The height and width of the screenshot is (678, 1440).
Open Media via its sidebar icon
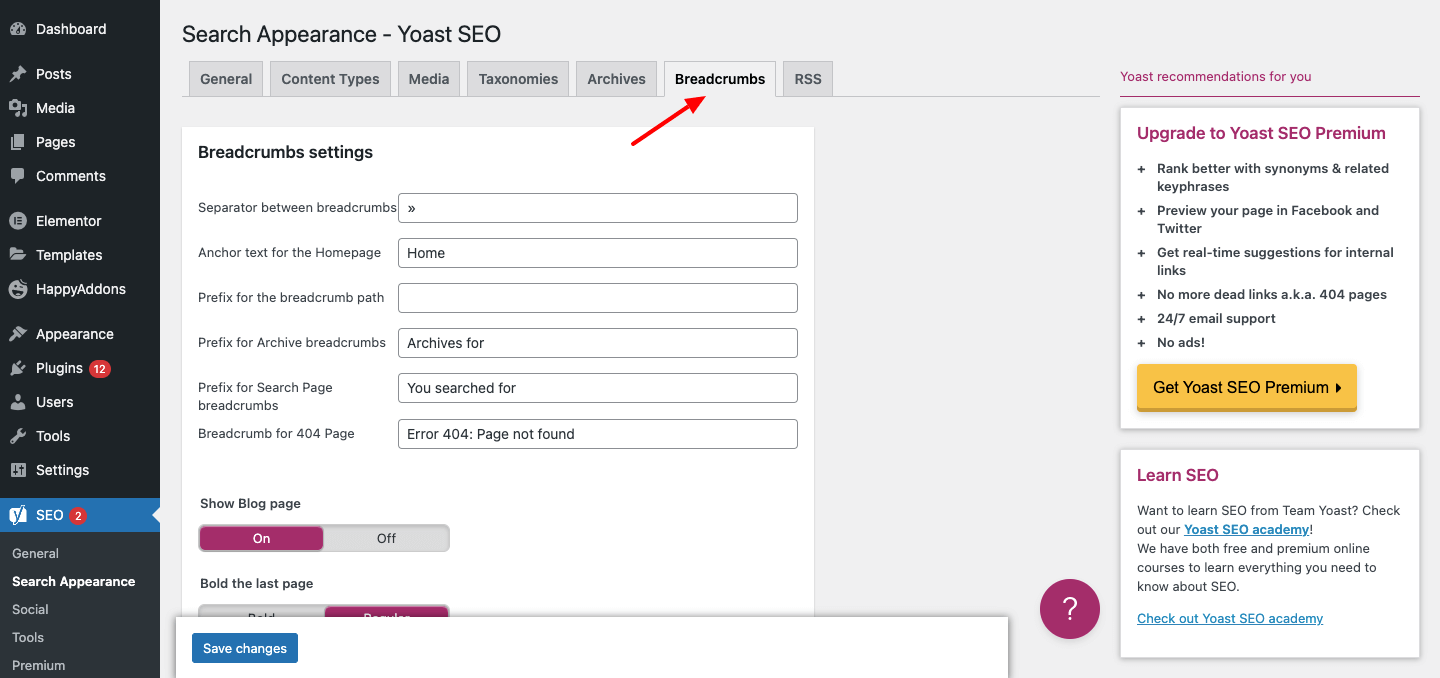click(x=18, y=108)
